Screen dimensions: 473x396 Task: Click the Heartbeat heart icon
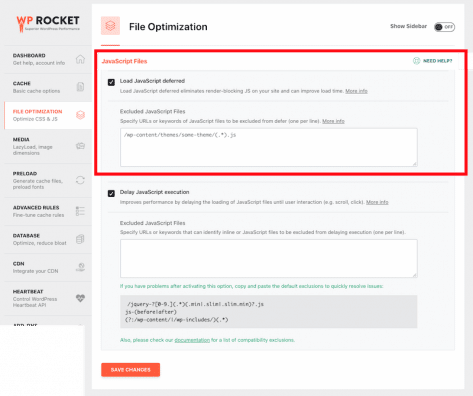[80, 298]
